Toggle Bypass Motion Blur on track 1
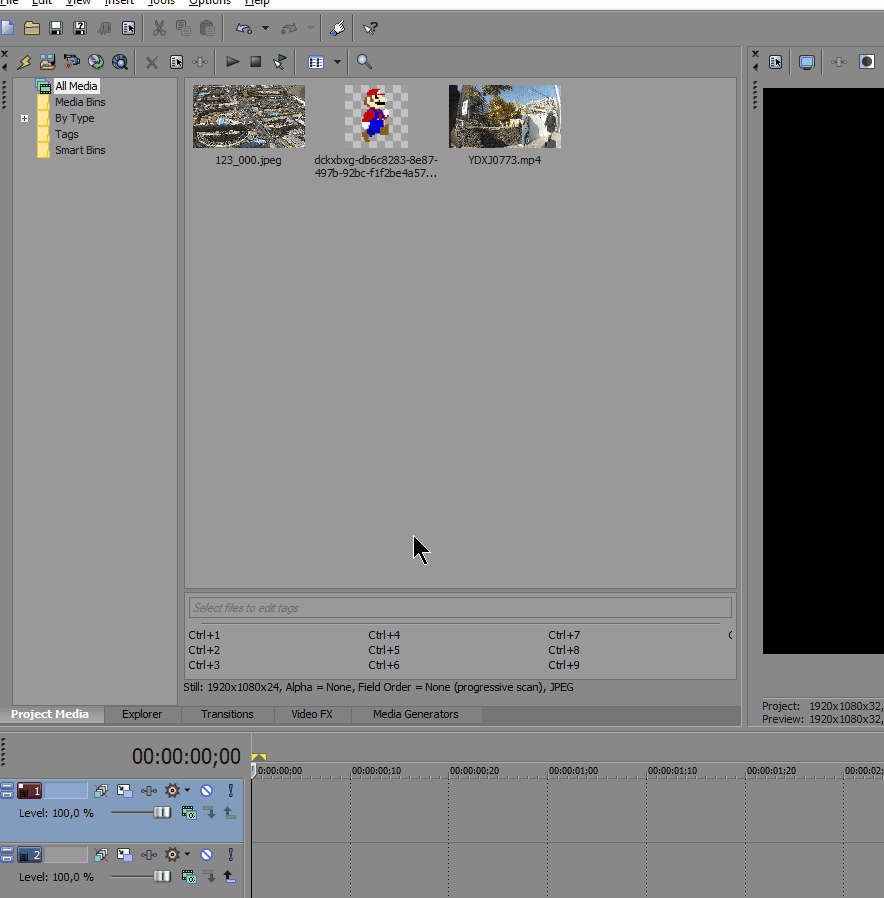 (100, 790)
